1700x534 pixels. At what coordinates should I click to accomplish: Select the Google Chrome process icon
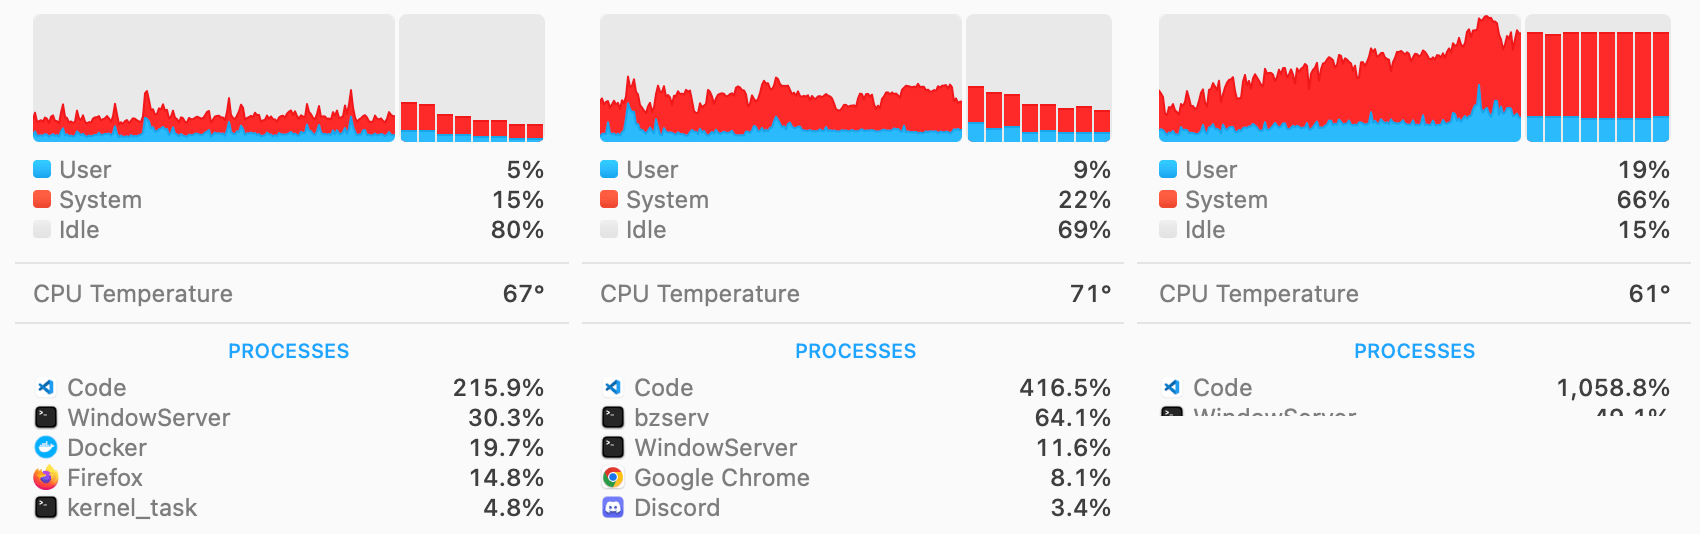613,477
